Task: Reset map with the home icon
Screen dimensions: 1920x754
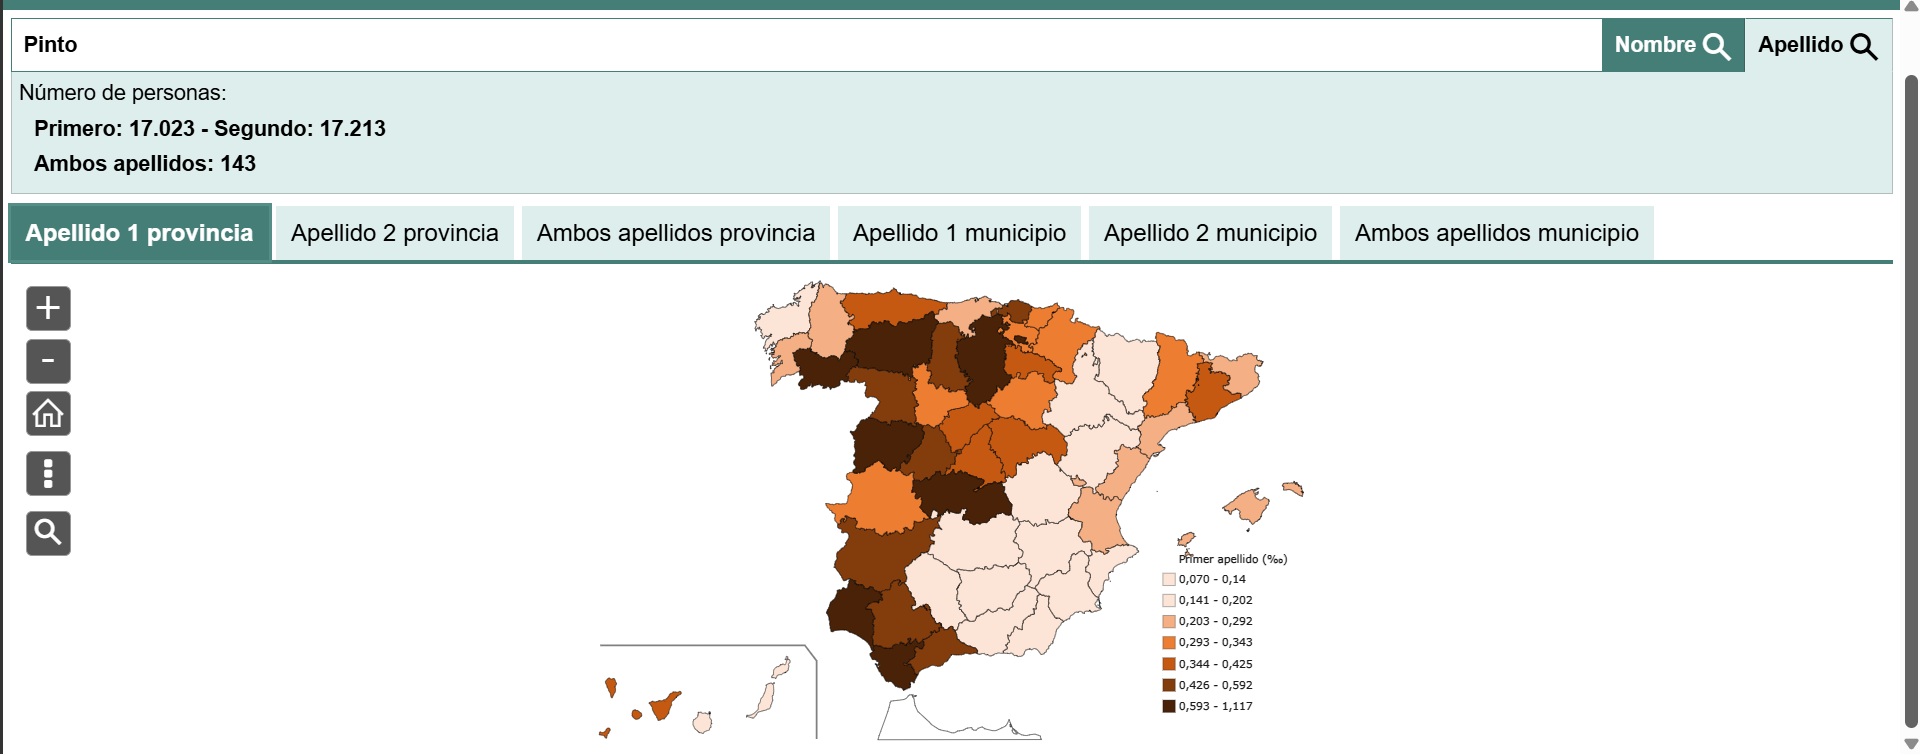Action: coord(48,414)
